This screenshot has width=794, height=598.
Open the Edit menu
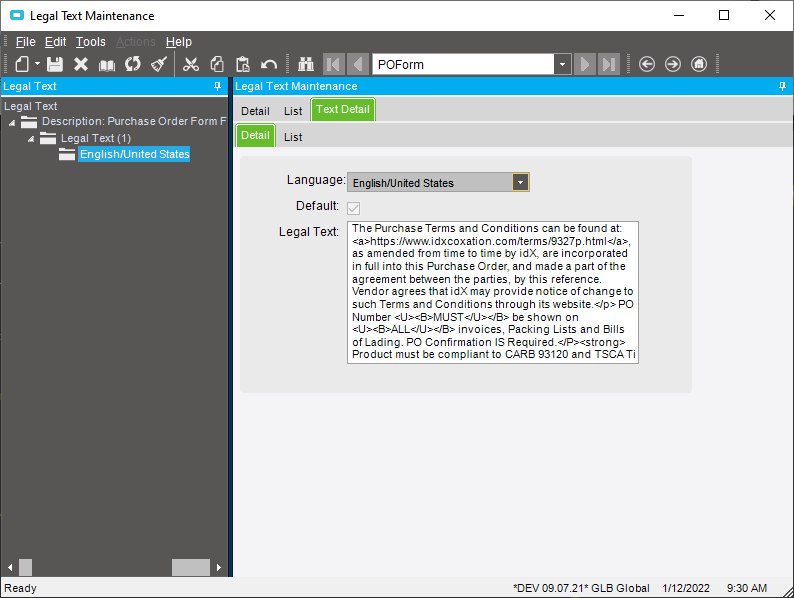point(56,42)
